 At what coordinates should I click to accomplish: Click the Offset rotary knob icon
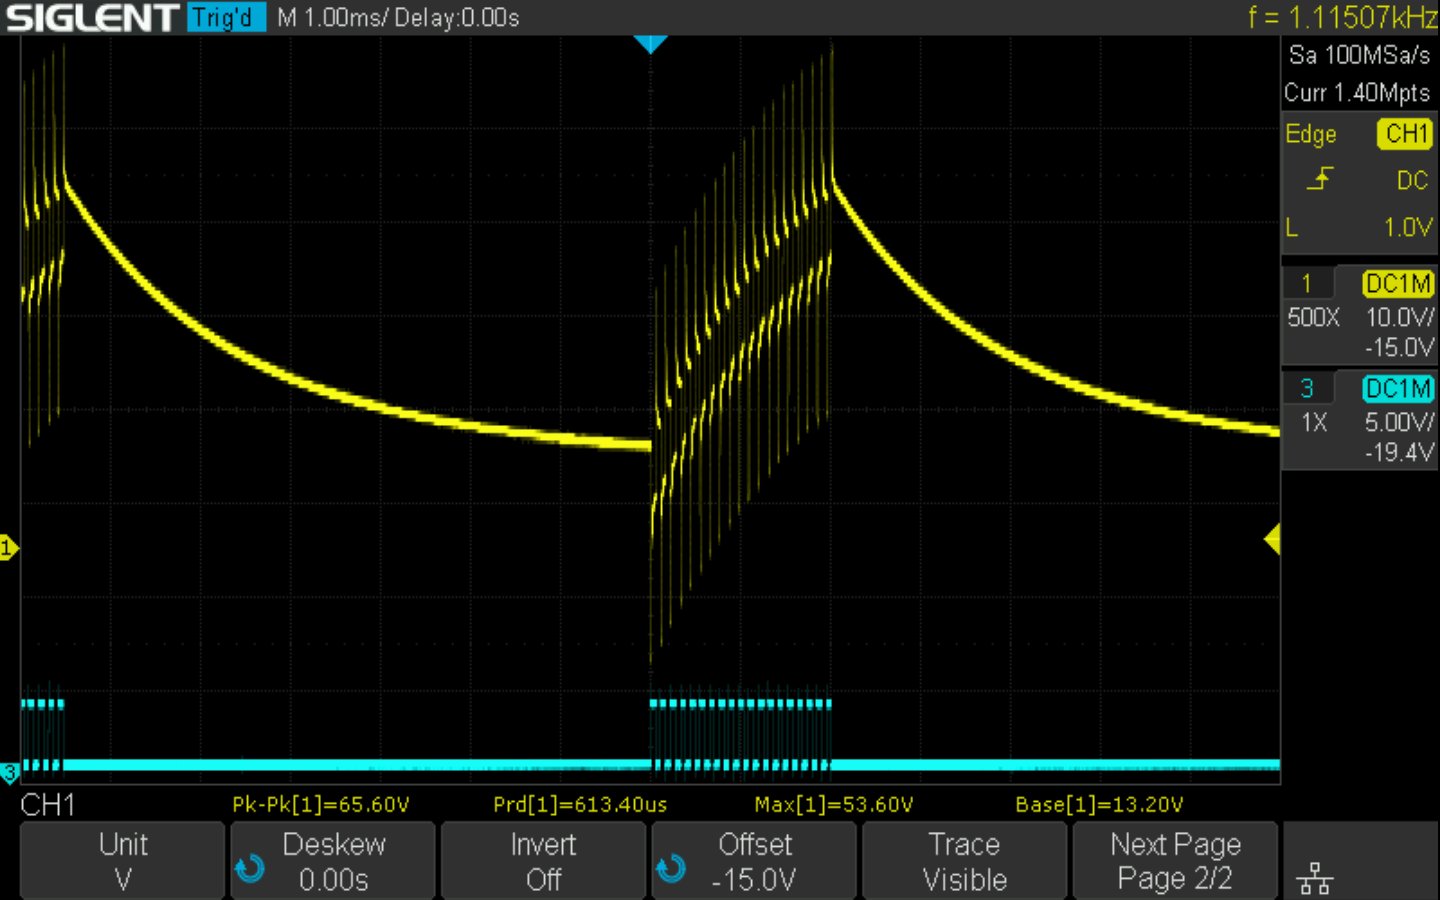point(671,868)
